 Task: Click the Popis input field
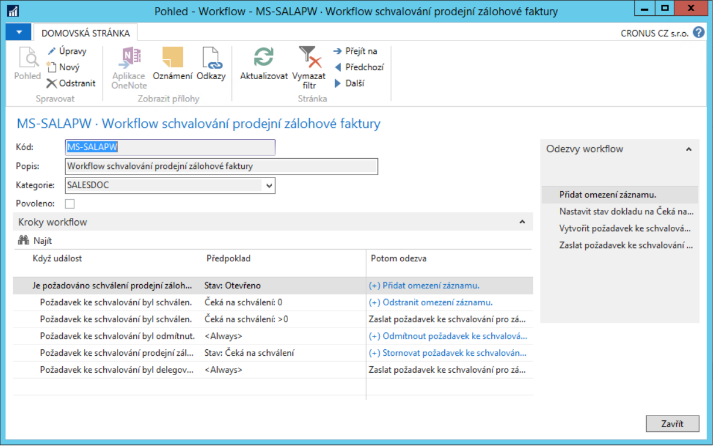coord(221,166)
